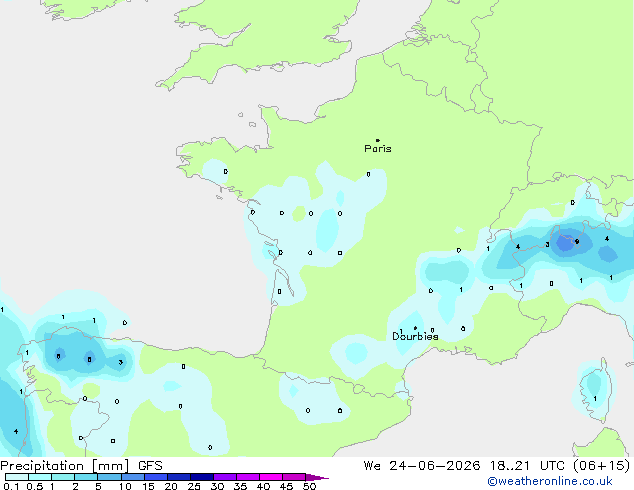Pick legend swatch between 2 and 5
This screenshot has width=634, height=490.
click(86, 477)
